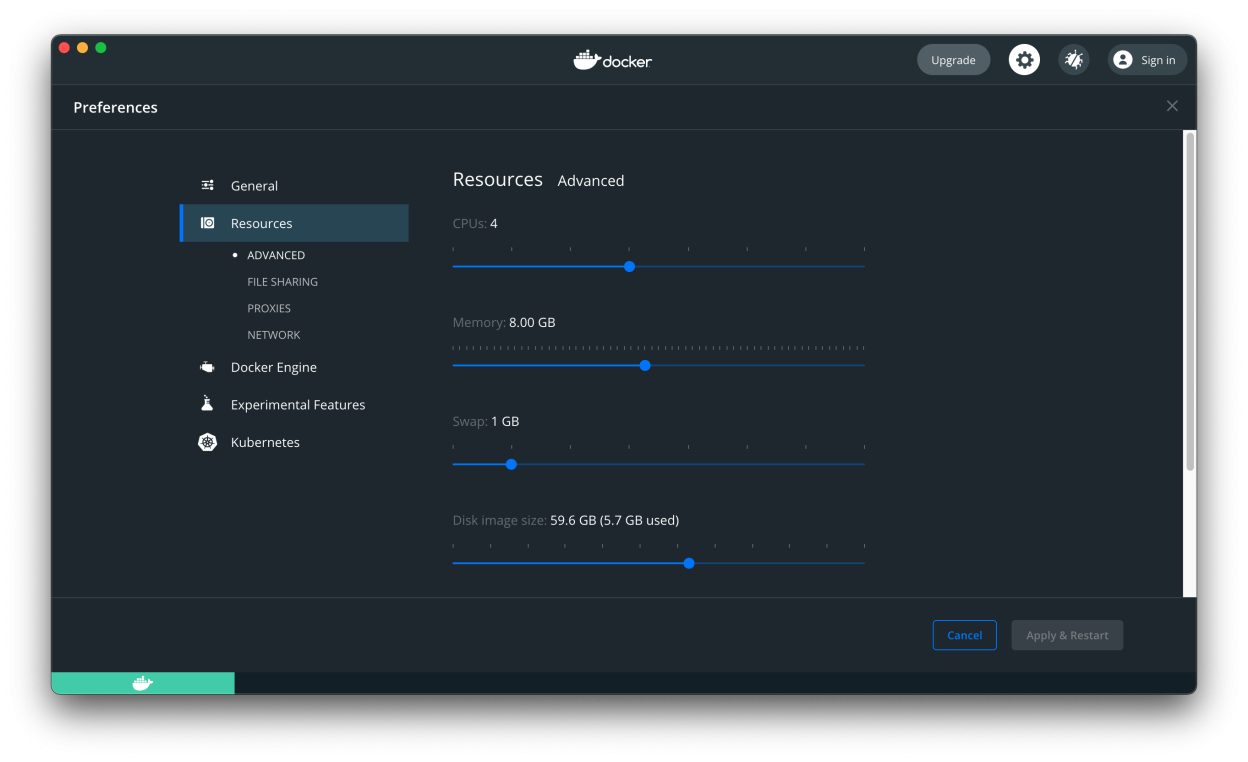Click the macOS yellow minimize button

[82, 47]
